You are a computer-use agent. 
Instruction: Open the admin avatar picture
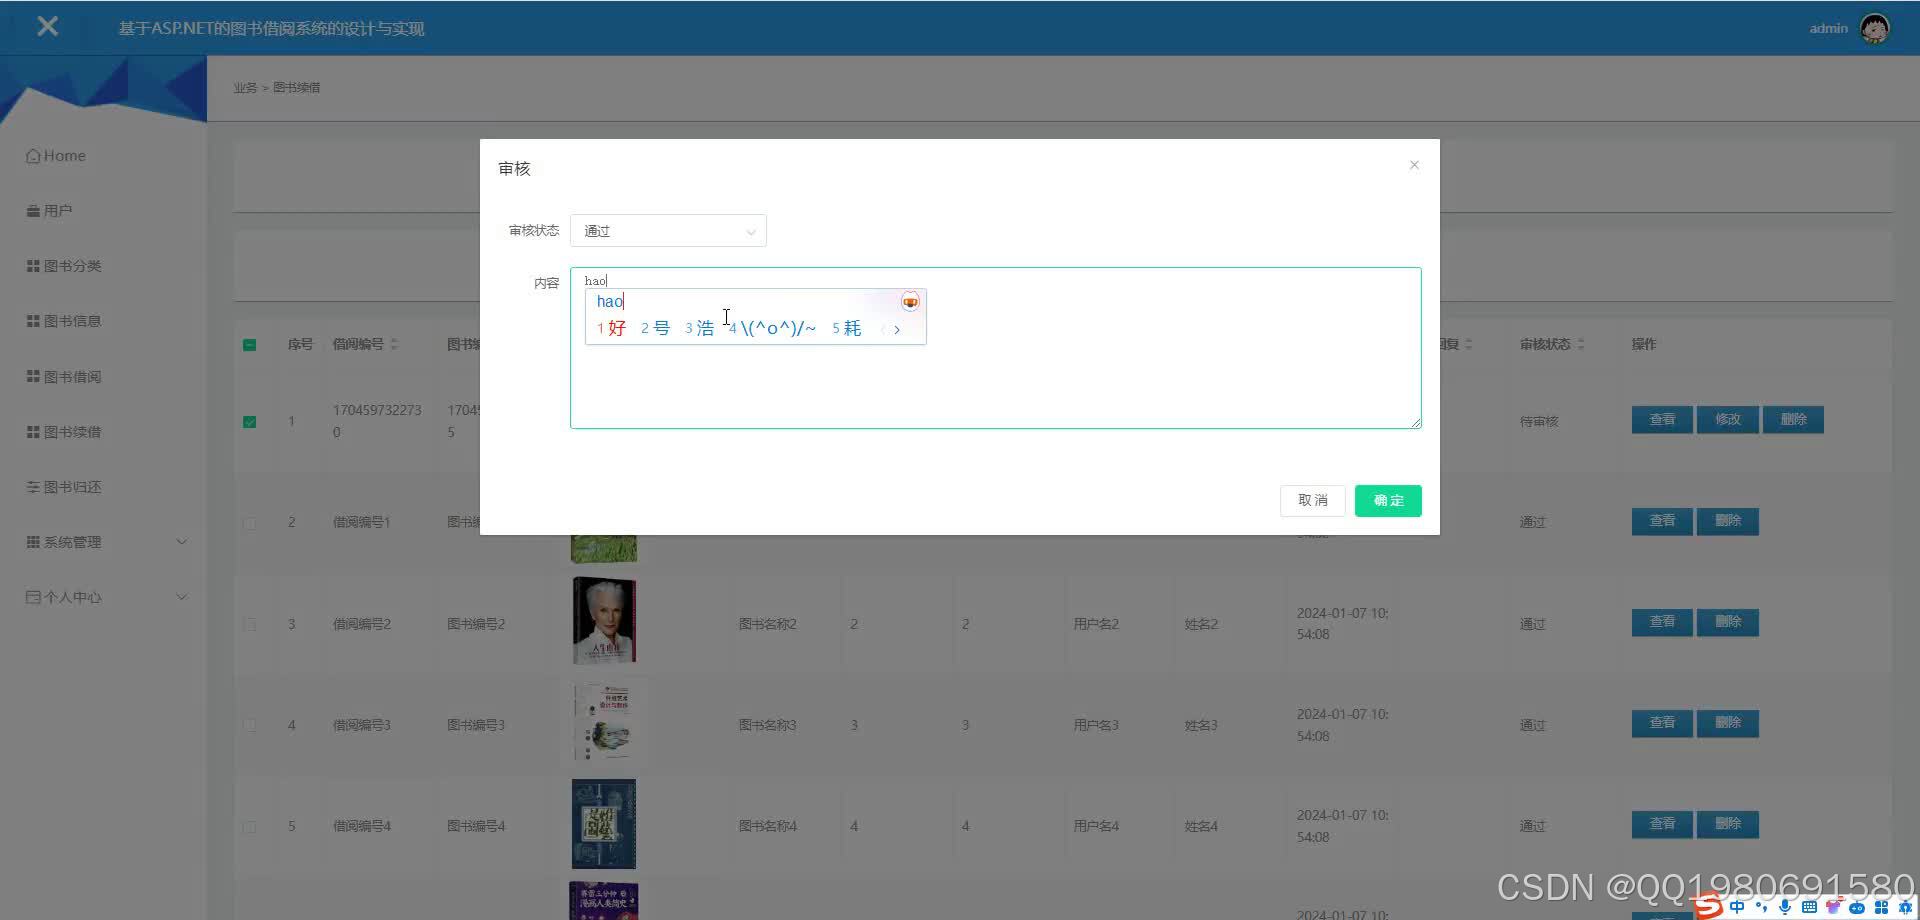[1874, 28]
